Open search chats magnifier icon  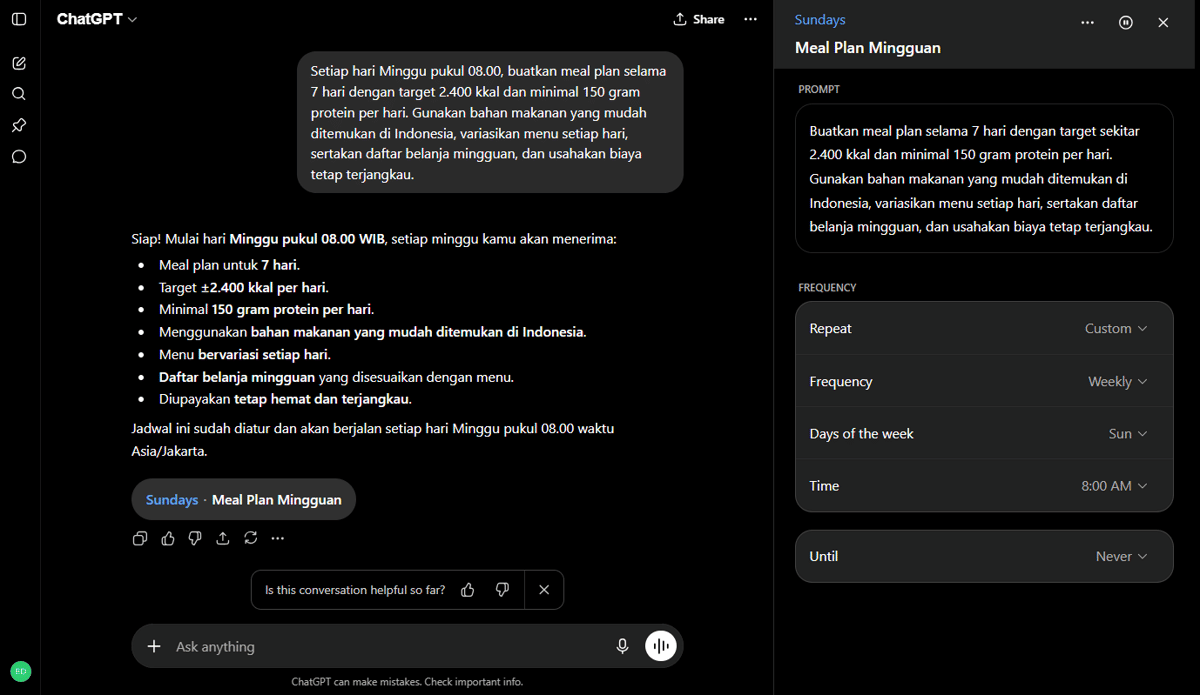coord(19,94)
